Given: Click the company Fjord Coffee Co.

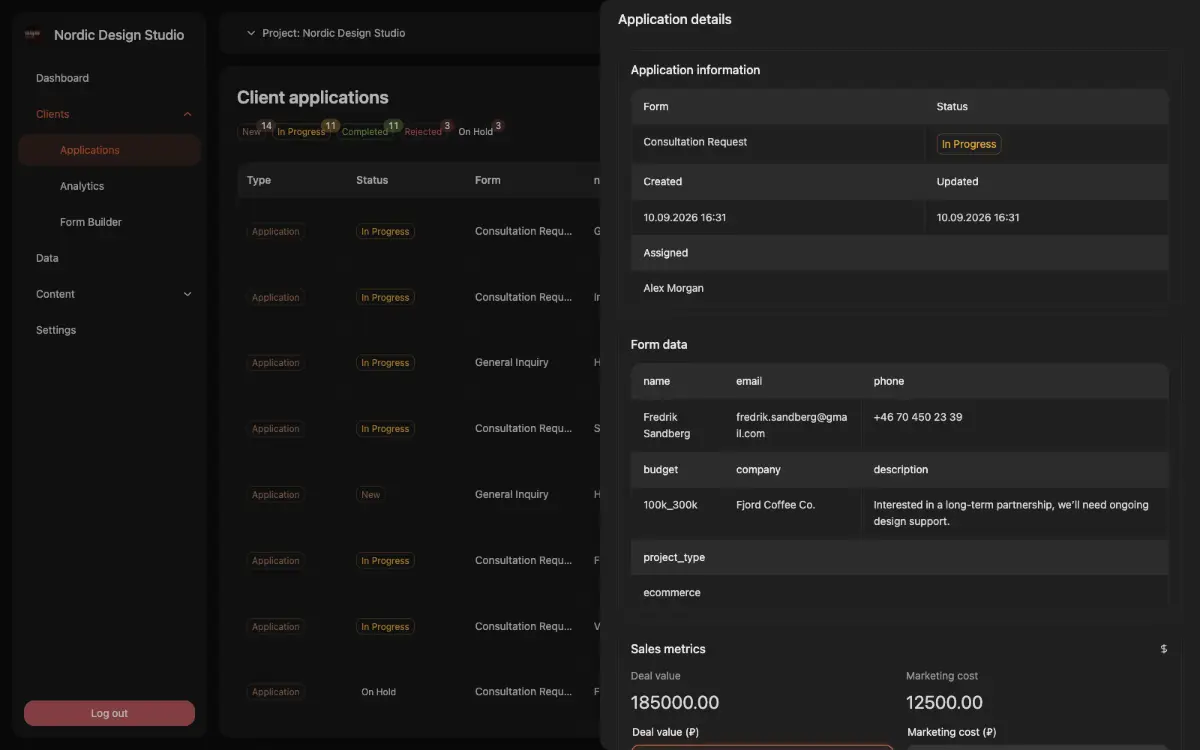Looking at the screenshot, I should [775, 505].
